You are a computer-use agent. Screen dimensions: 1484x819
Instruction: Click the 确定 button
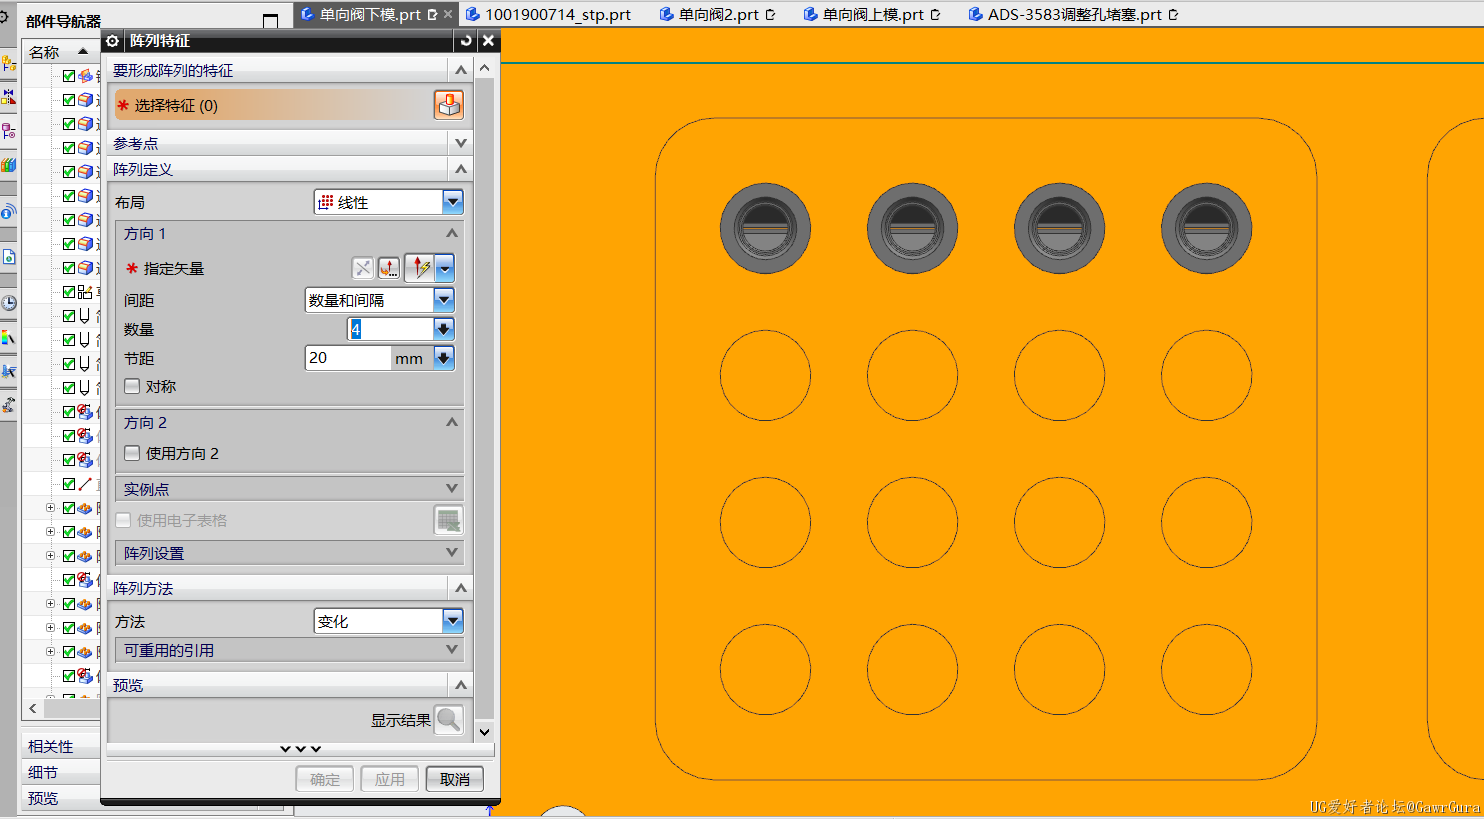325,779
